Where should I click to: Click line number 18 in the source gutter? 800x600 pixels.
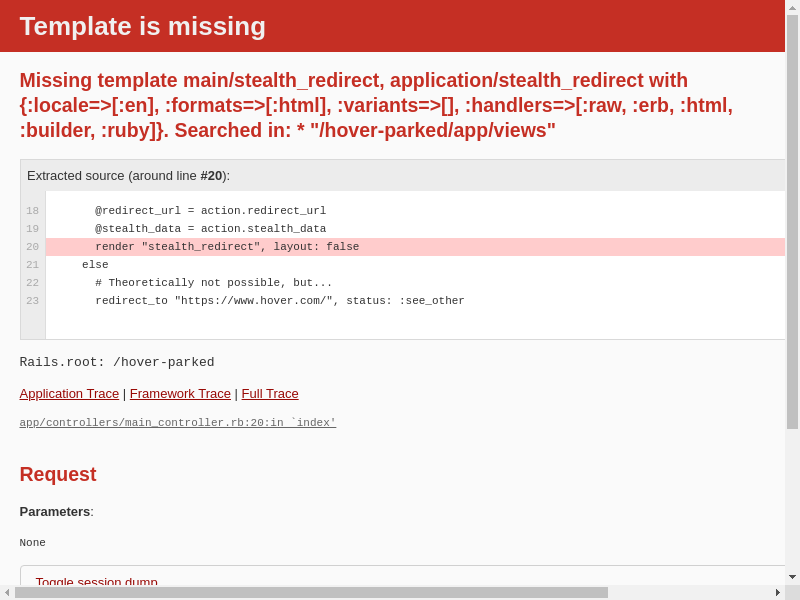(x=33, y=211)
